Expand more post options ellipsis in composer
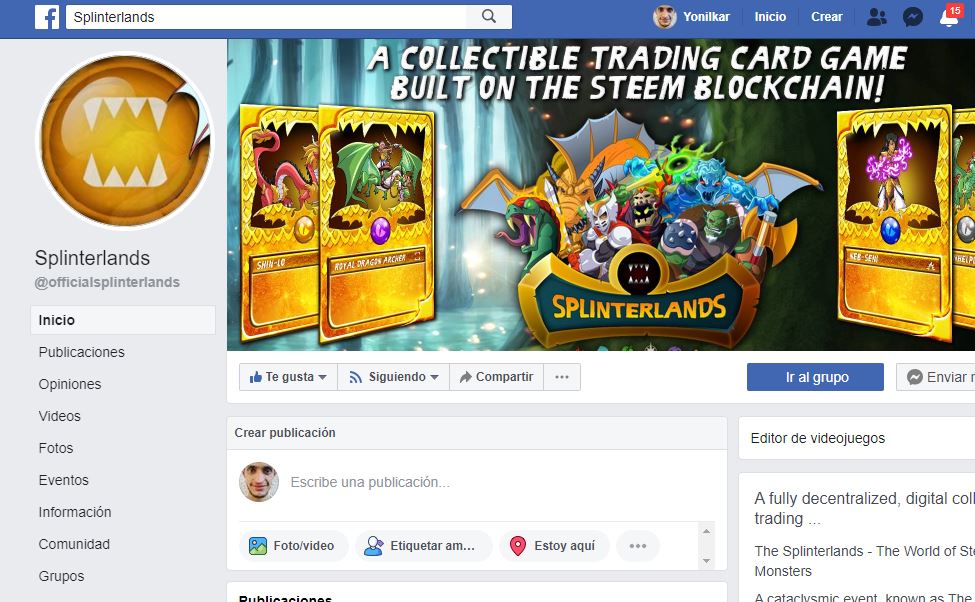 point(638,545)
